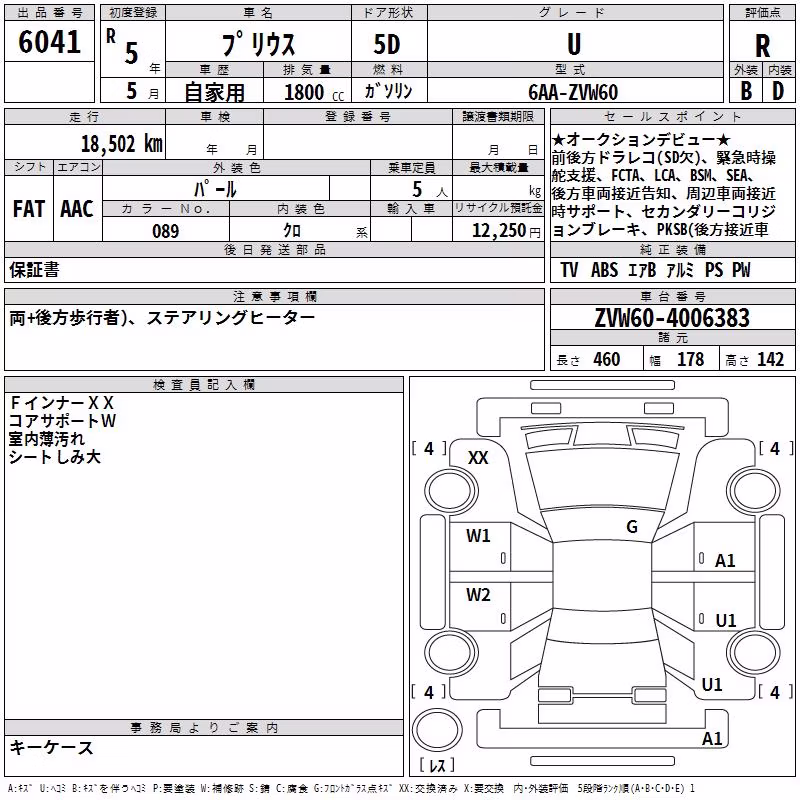Select the grade value U
The height and width of the screenshot is (800, 800).
click(x=574, y=44)
